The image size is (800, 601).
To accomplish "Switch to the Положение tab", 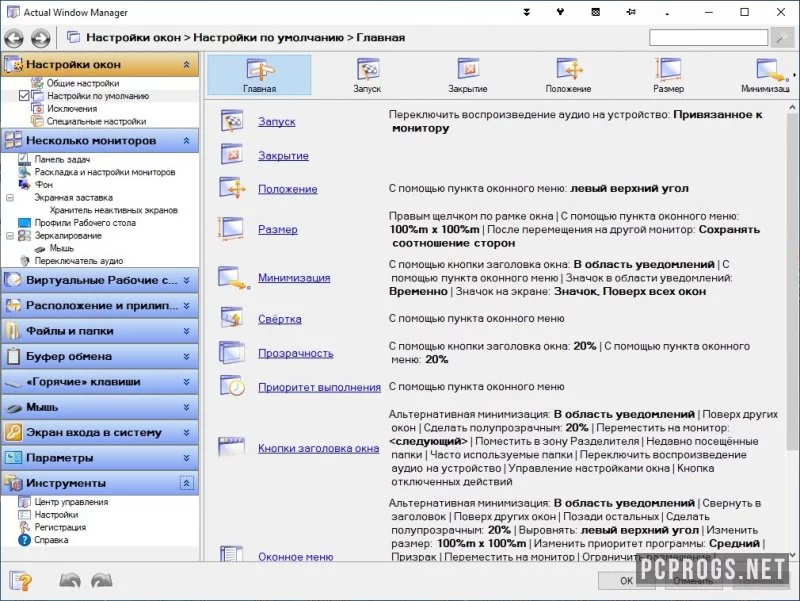I will point(568,75).
